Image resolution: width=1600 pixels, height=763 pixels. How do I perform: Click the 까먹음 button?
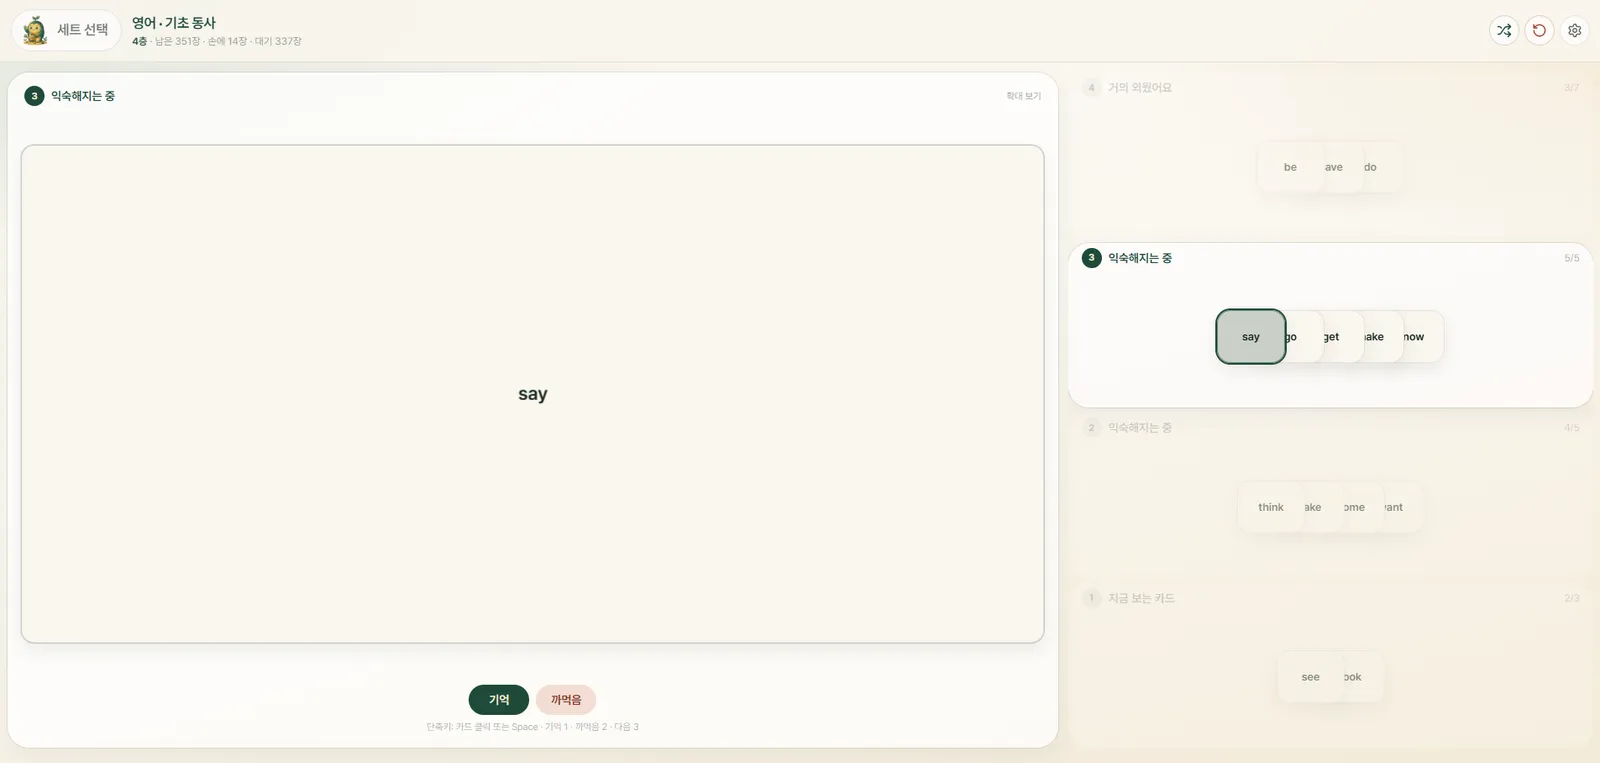[566, 699]
